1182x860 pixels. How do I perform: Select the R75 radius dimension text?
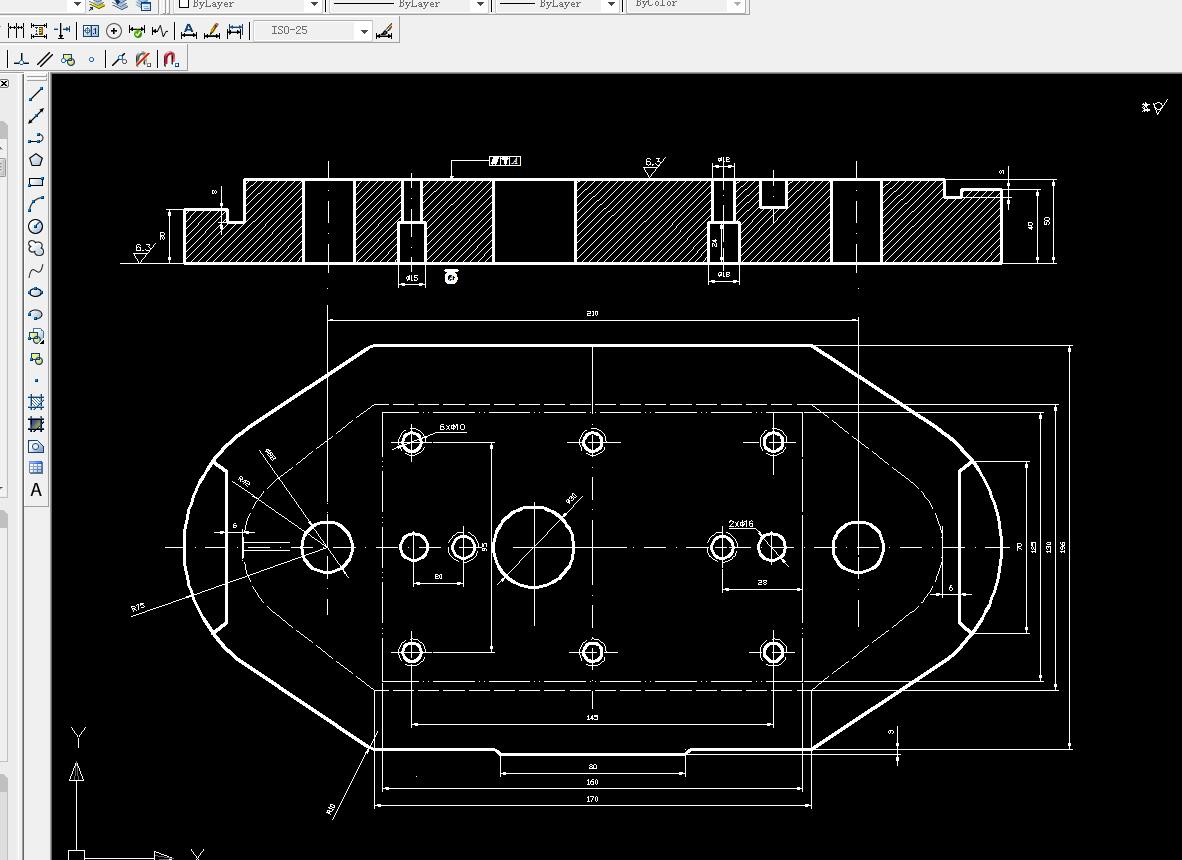point(137,608)
